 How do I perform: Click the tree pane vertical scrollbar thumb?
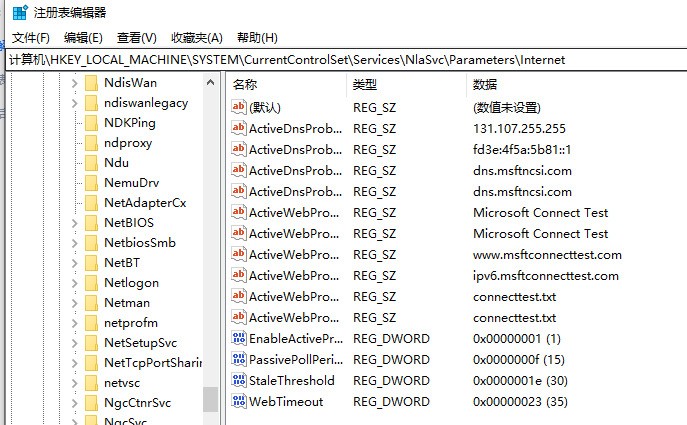[210, 399]
